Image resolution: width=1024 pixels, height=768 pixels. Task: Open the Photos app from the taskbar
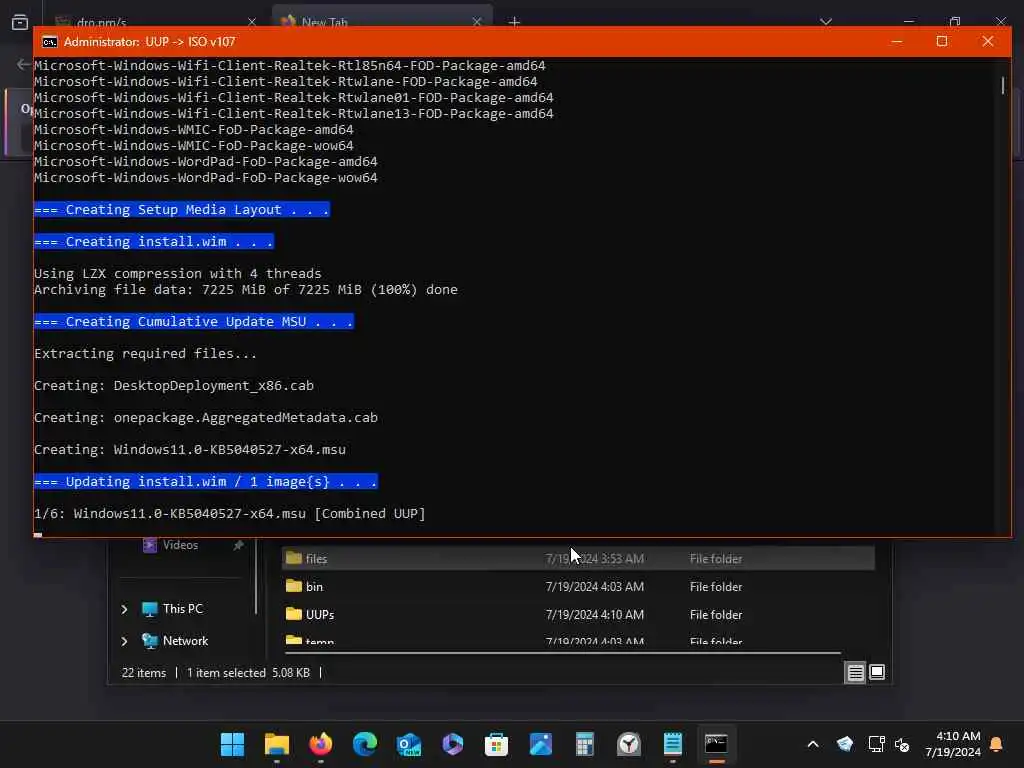(541, 744)
